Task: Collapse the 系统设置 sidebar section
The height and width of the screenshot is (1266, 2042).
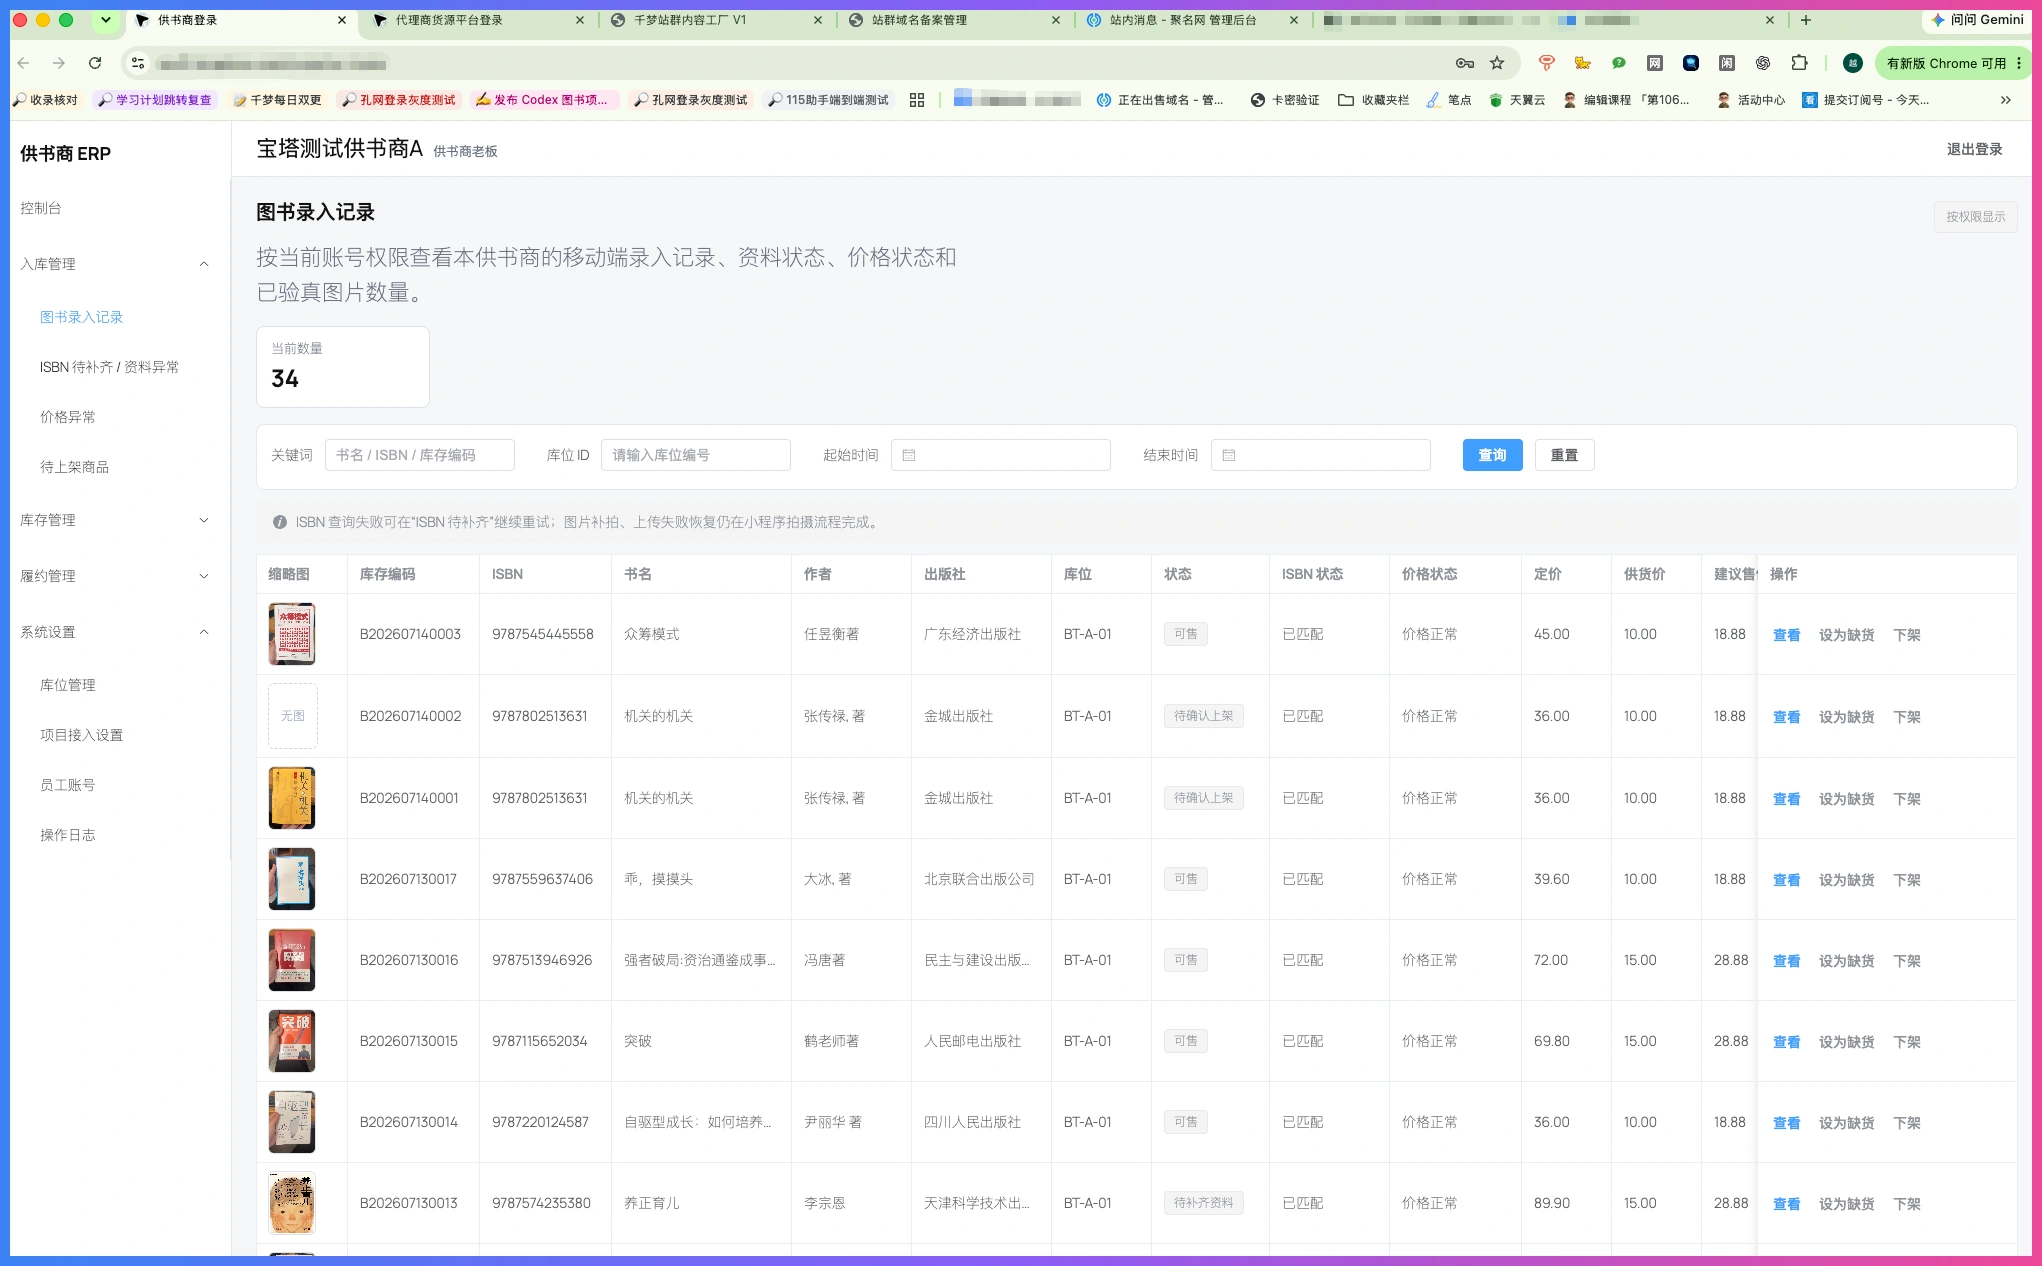Action: [x=115, y=632]
